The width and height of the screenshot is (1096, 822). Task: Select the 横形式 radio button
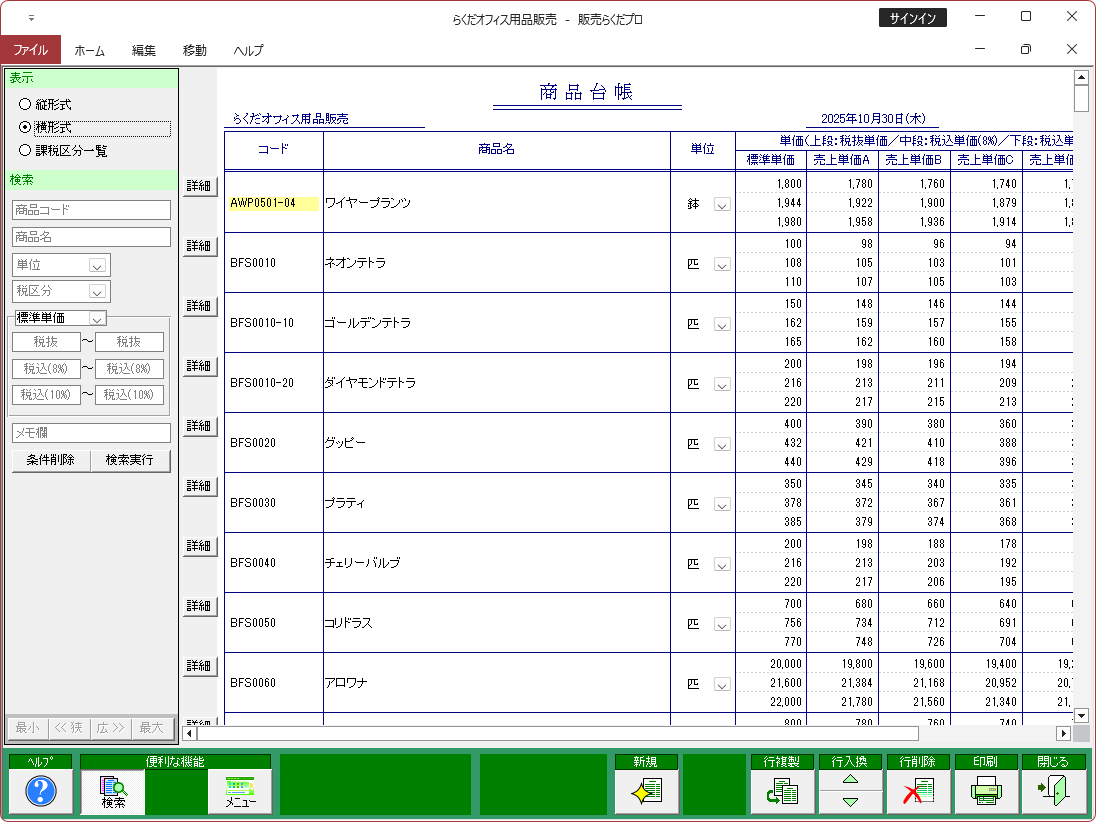tap(25, 127)
